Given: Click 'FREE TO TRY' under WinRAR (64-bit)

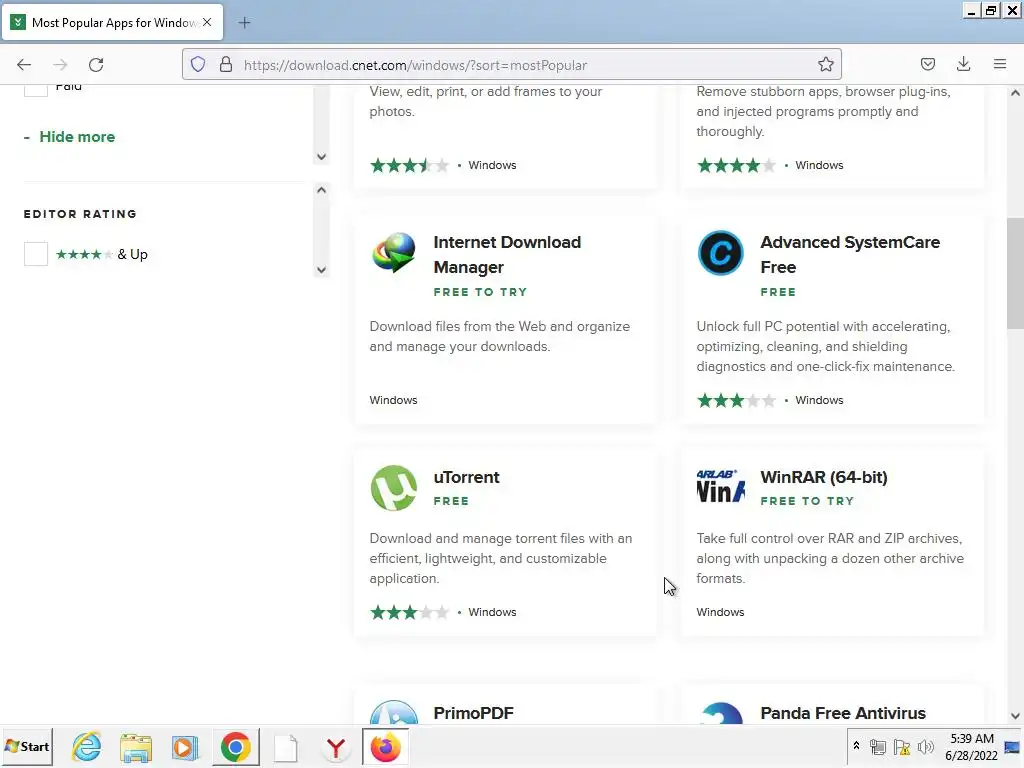Looking at the screenshot, I should coord(807,501).
